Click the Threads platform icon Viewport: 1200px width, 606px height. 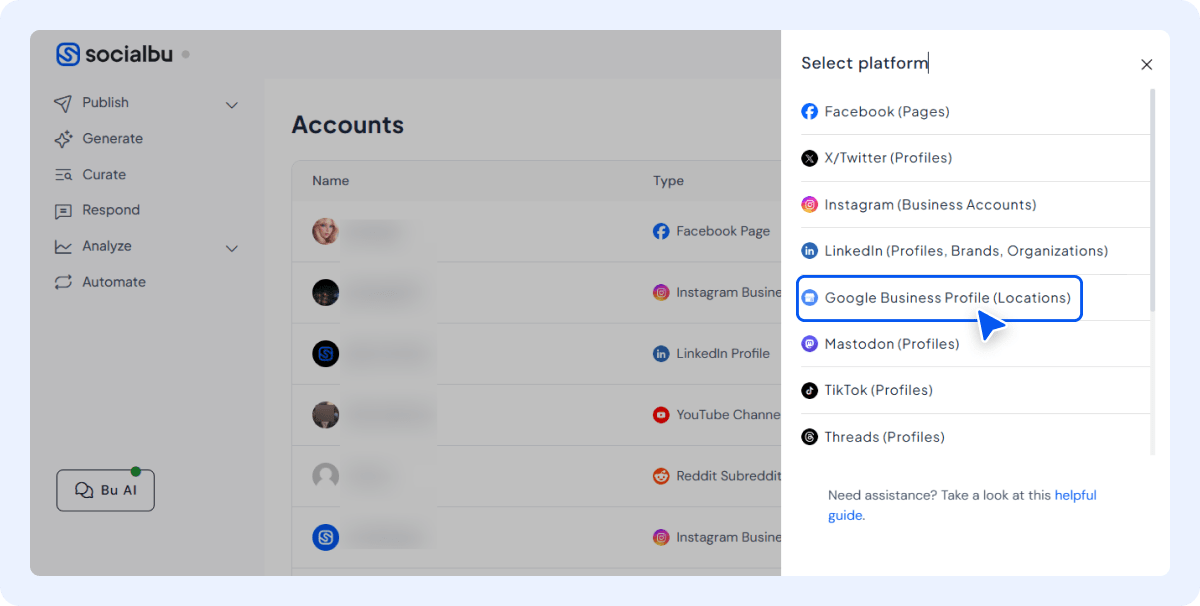[x=809, y=437]
